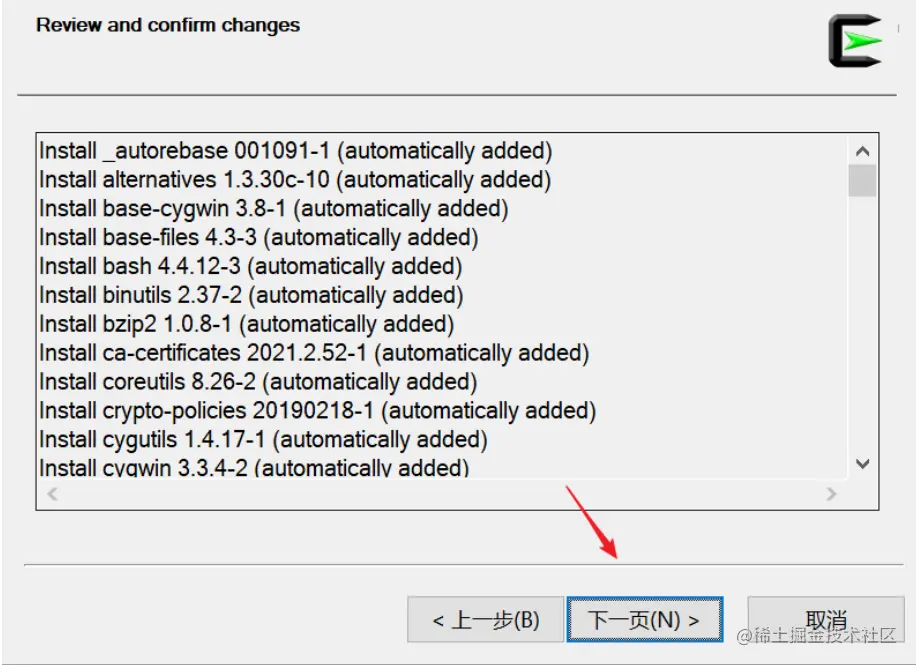This screenshot has width=916, height=665.
Task: Select the Install cygutils 1.4.17-1 line
Action: pyautogui.click(x=263, y=439)
